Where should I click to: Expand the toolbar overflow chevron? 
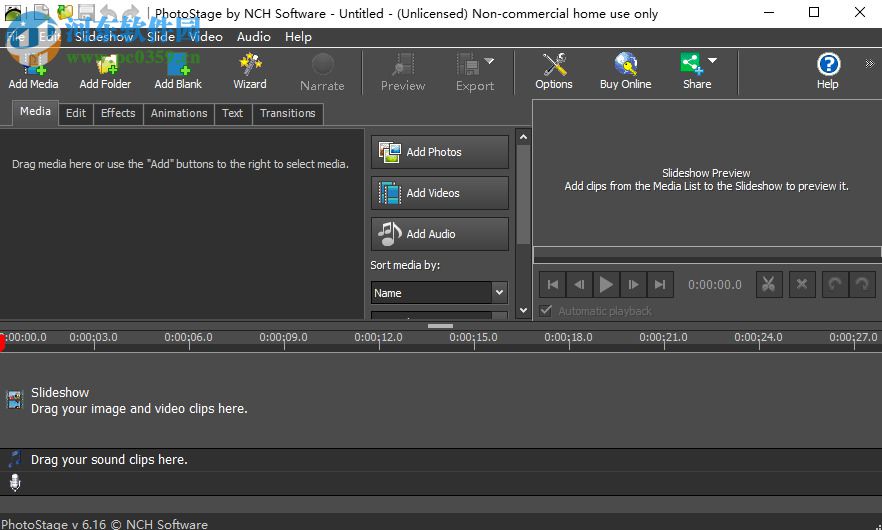click(869, 64)
